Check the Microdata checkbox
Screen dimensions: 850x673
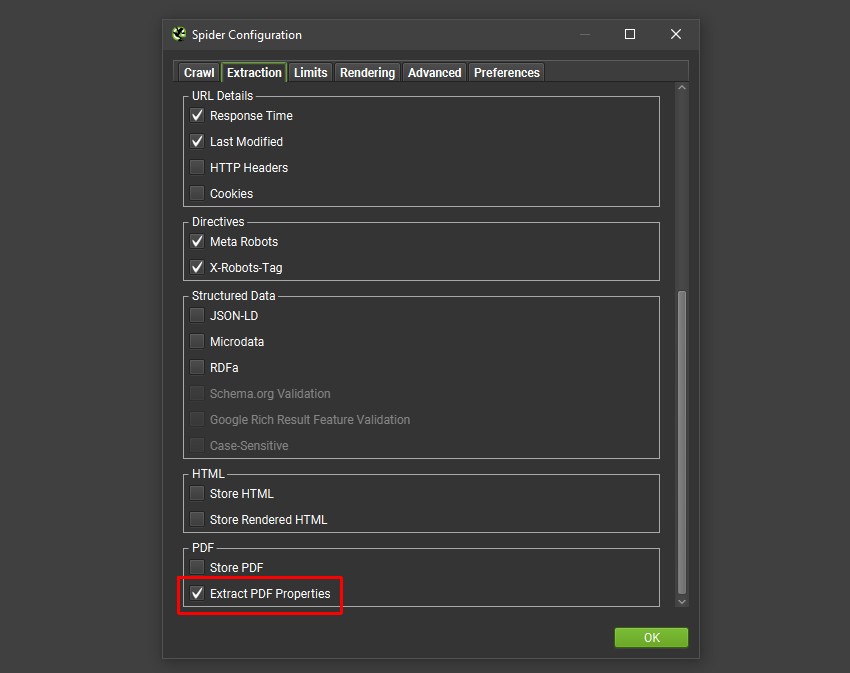(197, 341)
